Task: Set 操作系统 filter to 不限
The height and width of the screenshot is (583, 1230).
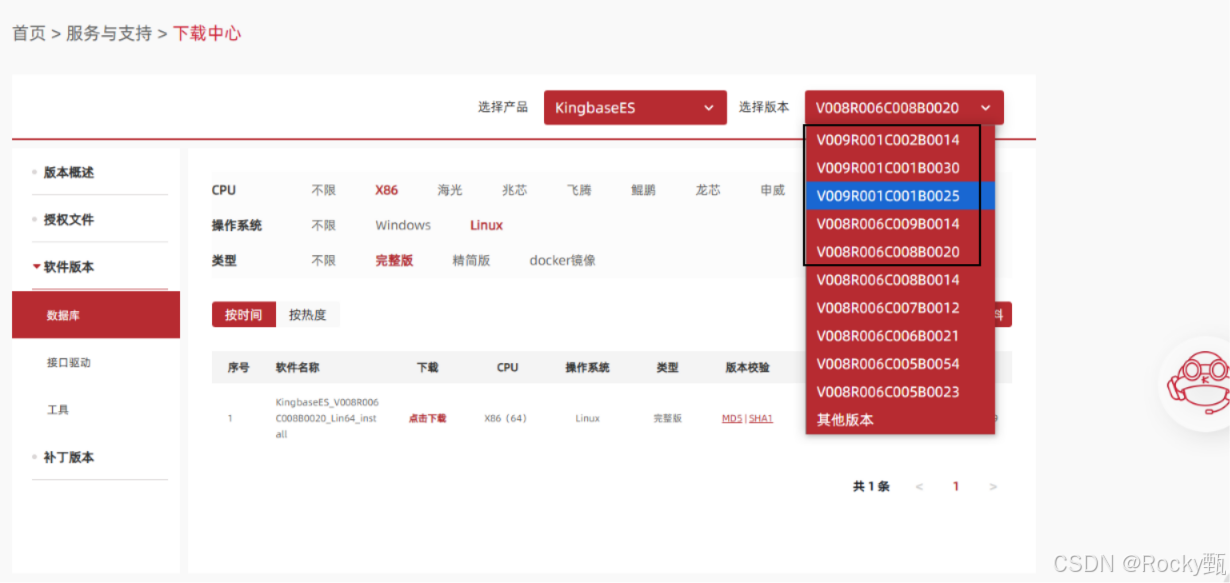Action: 323,225
